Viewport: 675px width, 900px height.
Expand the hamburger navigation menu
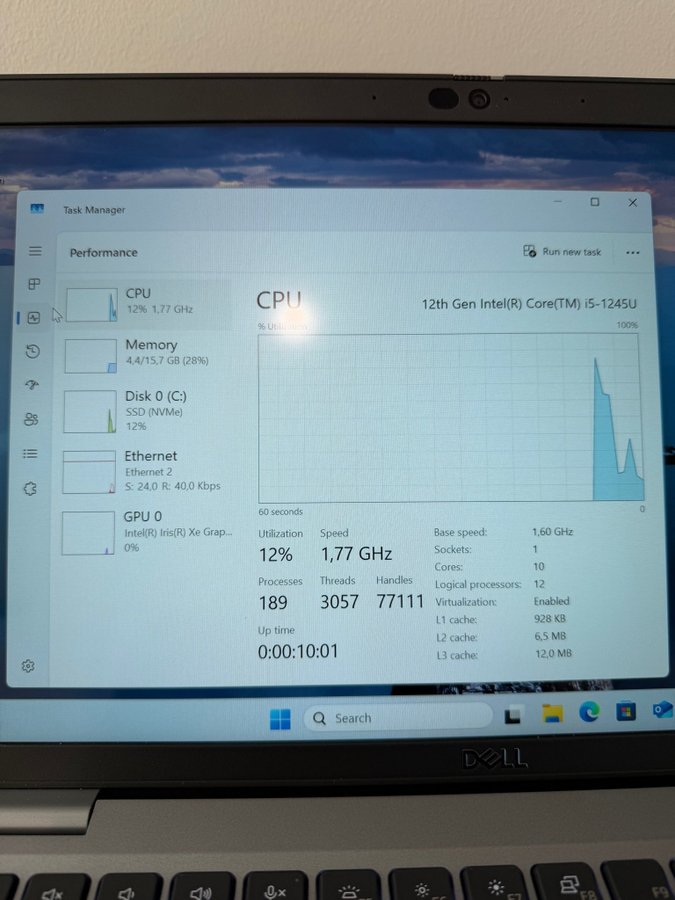click(35, 251)
